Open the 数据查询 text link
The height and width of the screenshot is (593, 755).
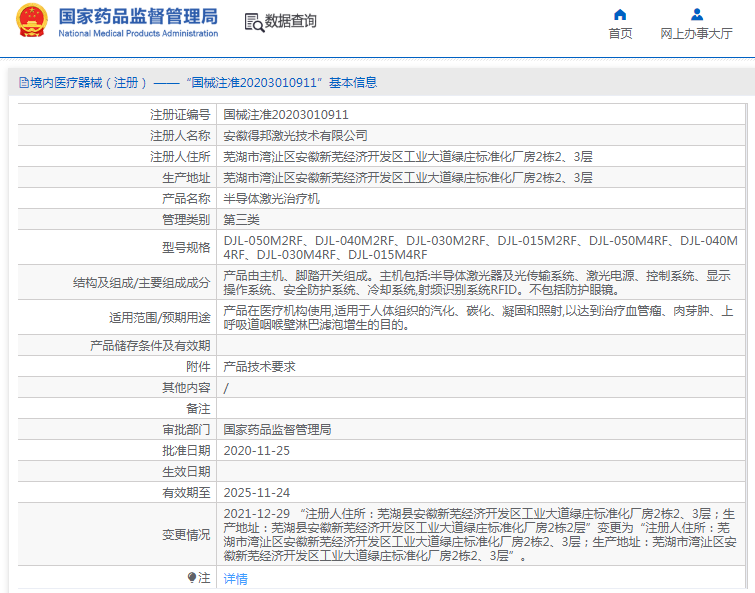pos(290,21)
